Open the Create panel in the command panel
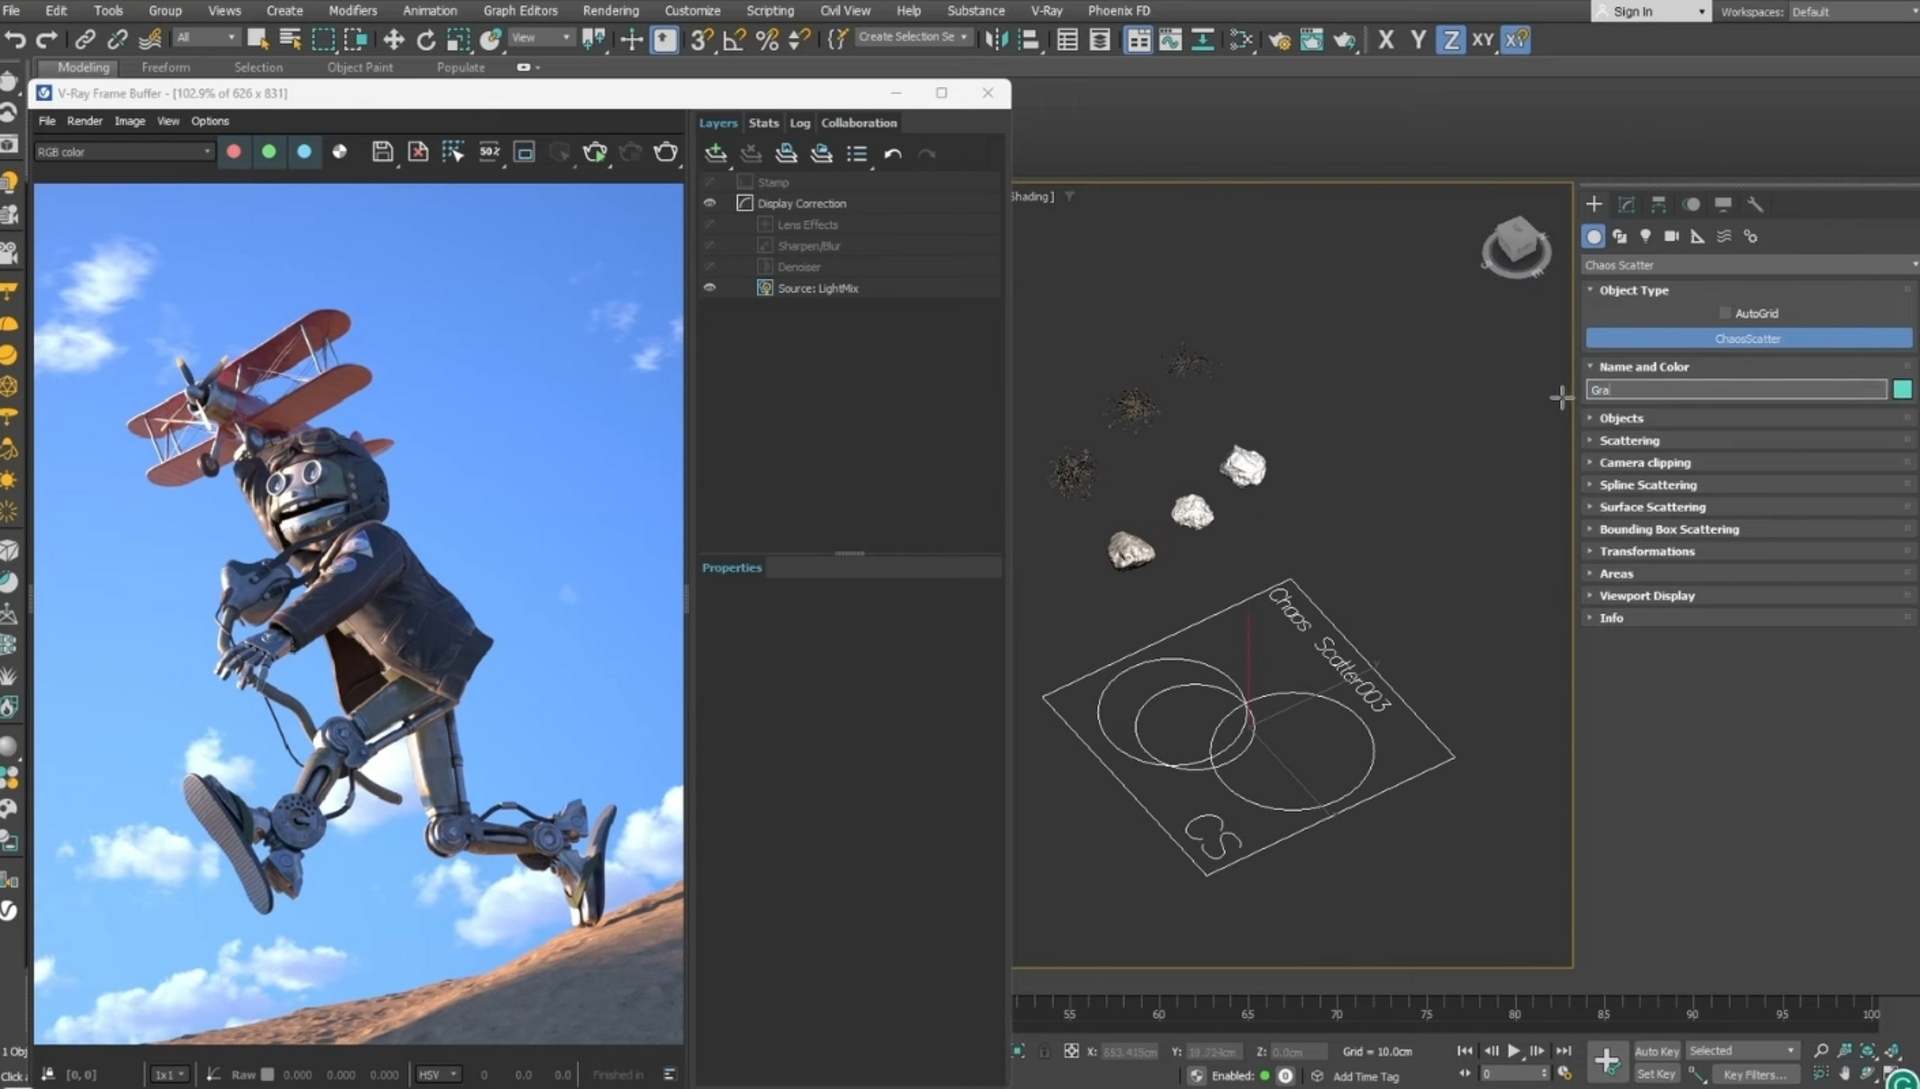 [1594, 204]
